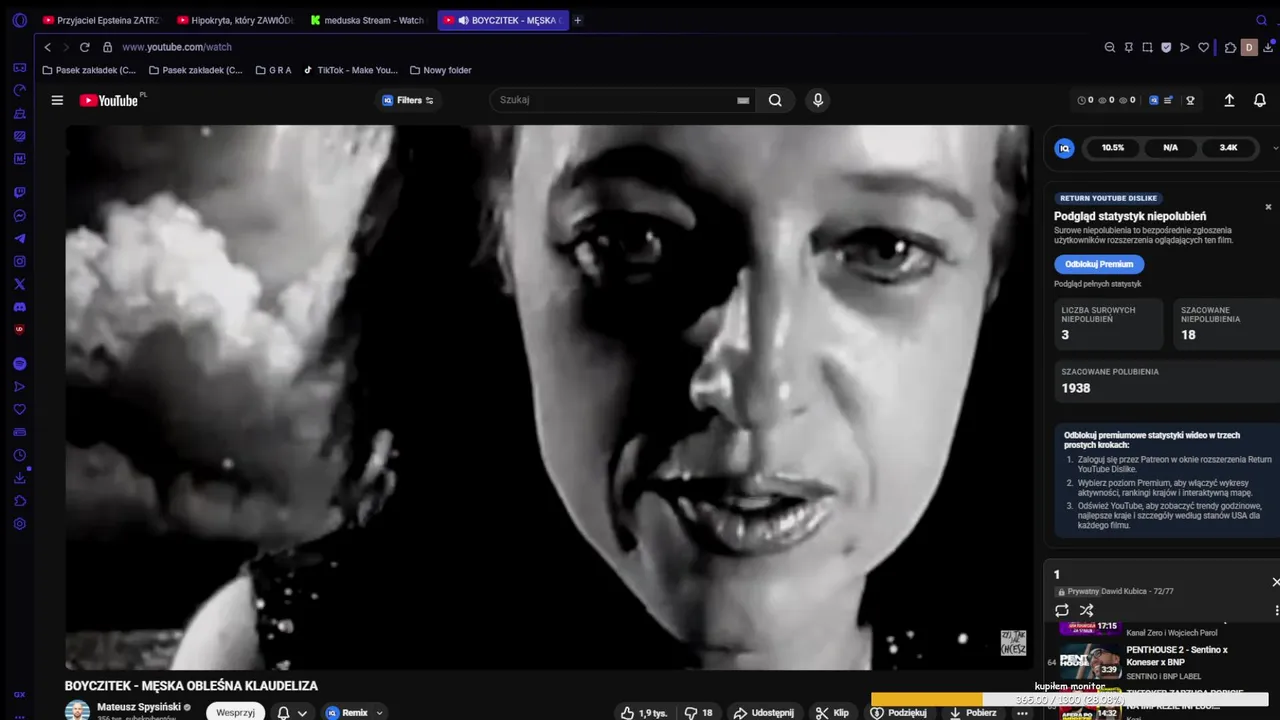Screen dimensions: 1280x720
Task: Start voice search with microphone icon
Action: pos(818,100)
